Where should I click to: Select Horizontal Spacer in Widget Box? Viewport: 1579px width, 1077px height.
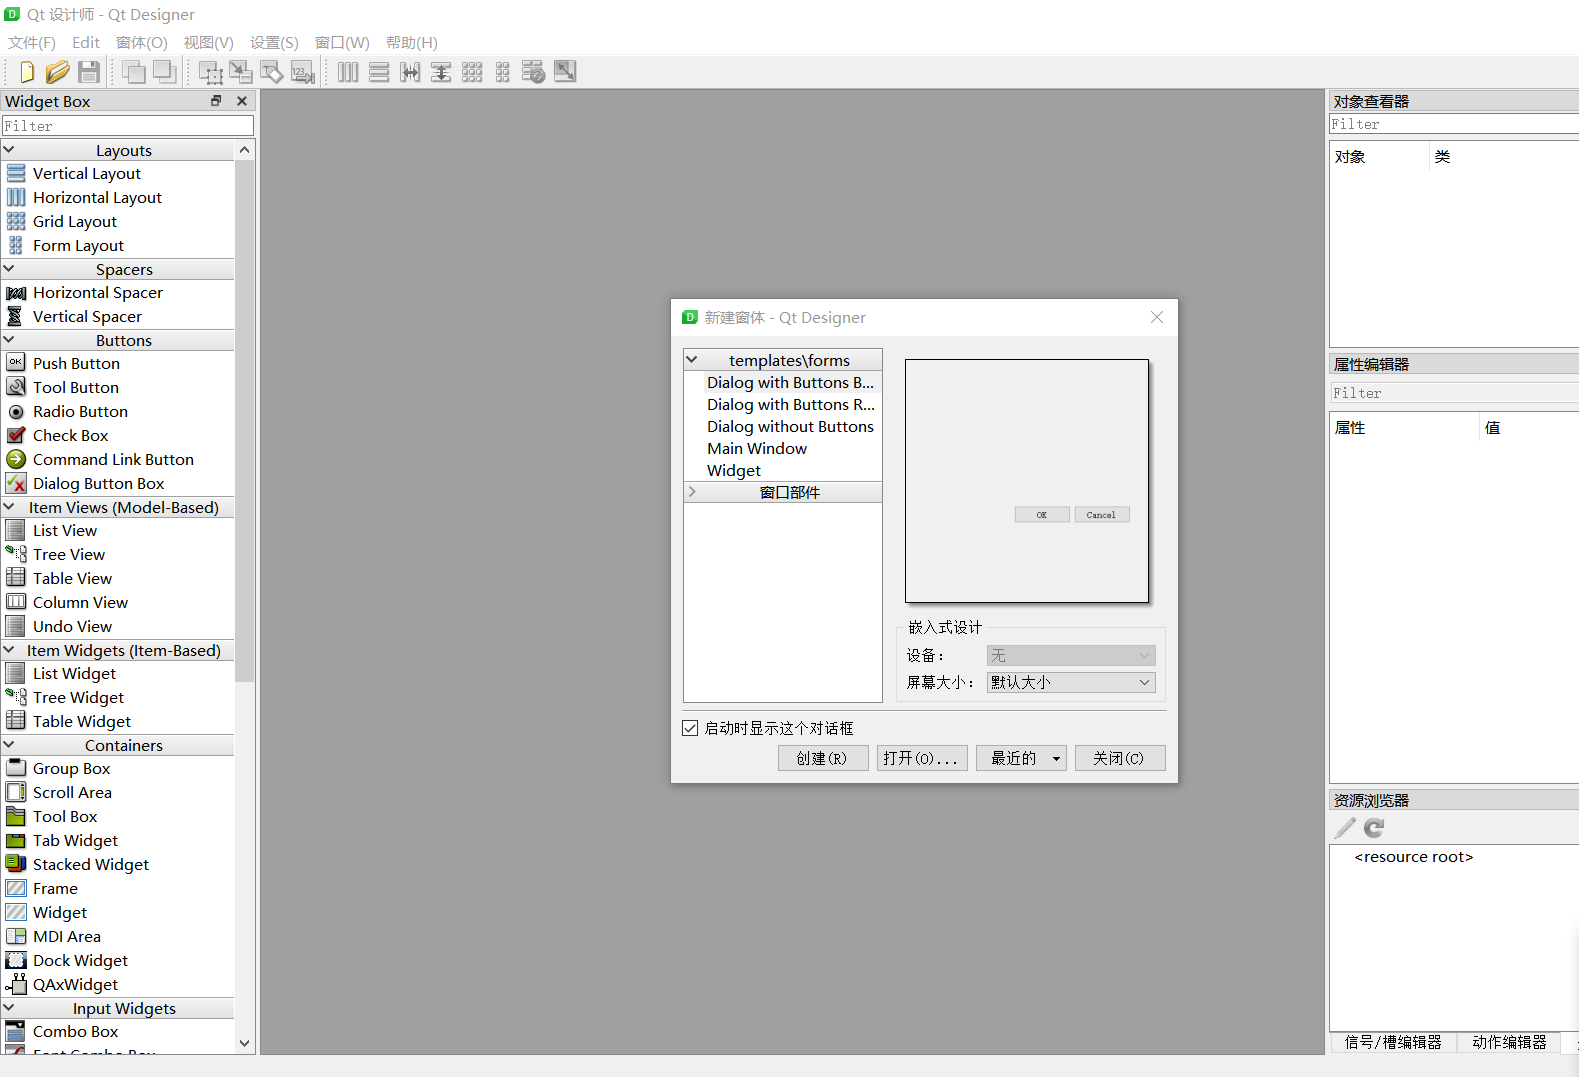(x=98, y=292)
